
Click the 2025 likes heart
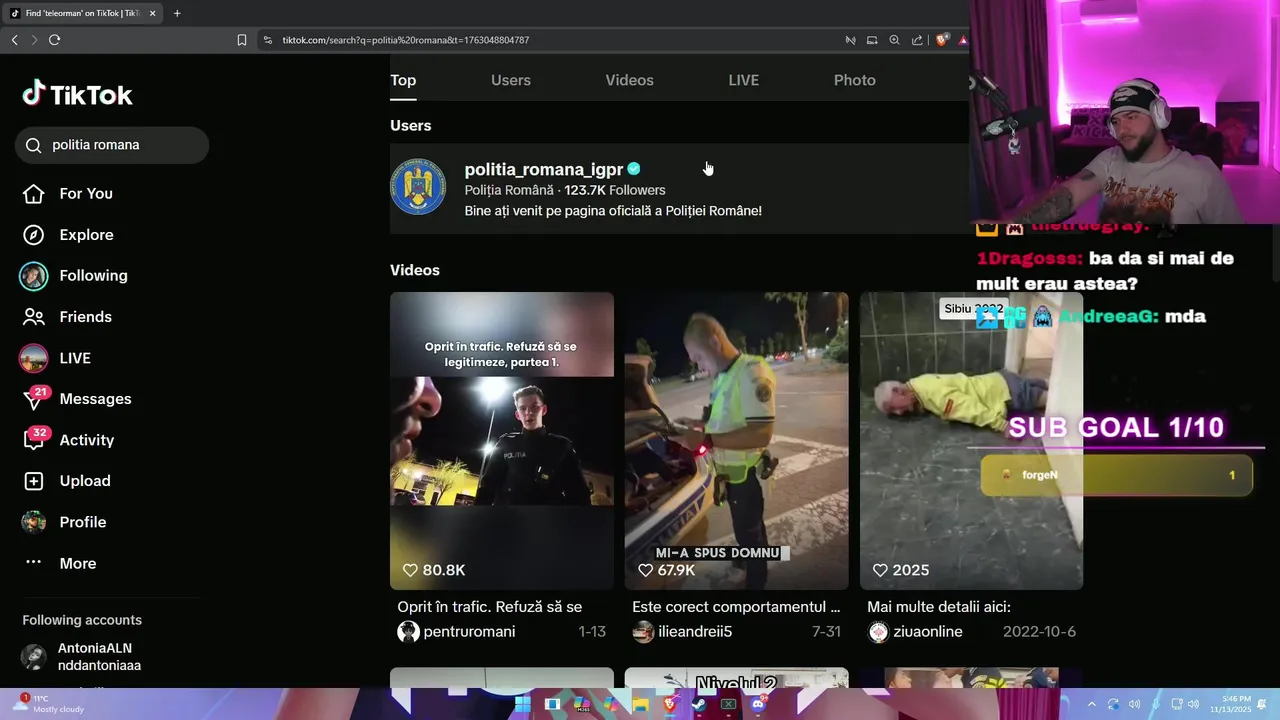click(880, 570)
